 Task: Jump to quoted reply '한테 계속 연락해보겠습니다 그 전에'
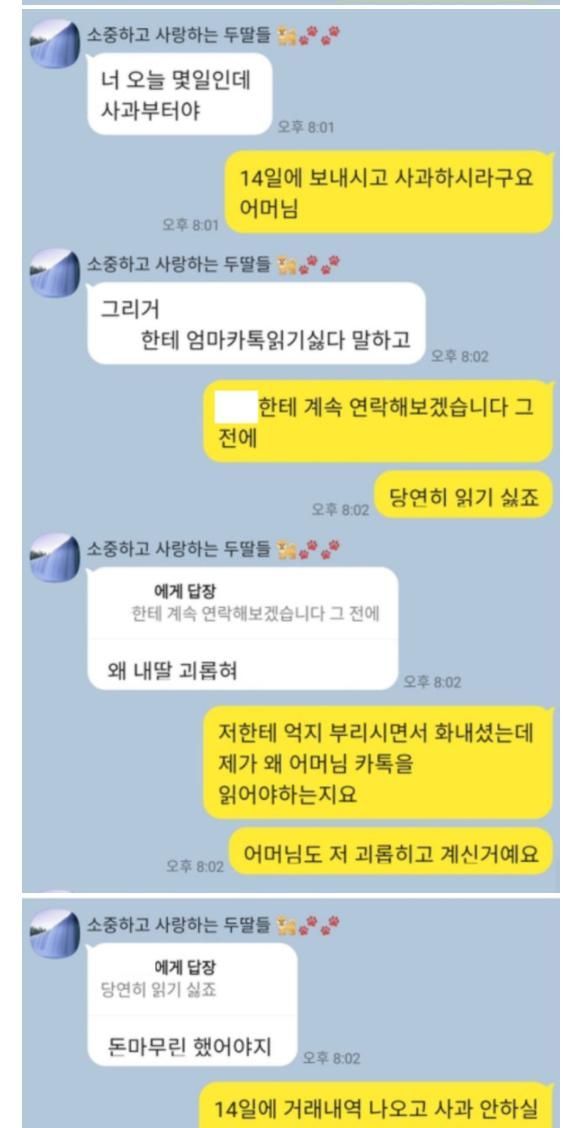[x=242, y=604]
